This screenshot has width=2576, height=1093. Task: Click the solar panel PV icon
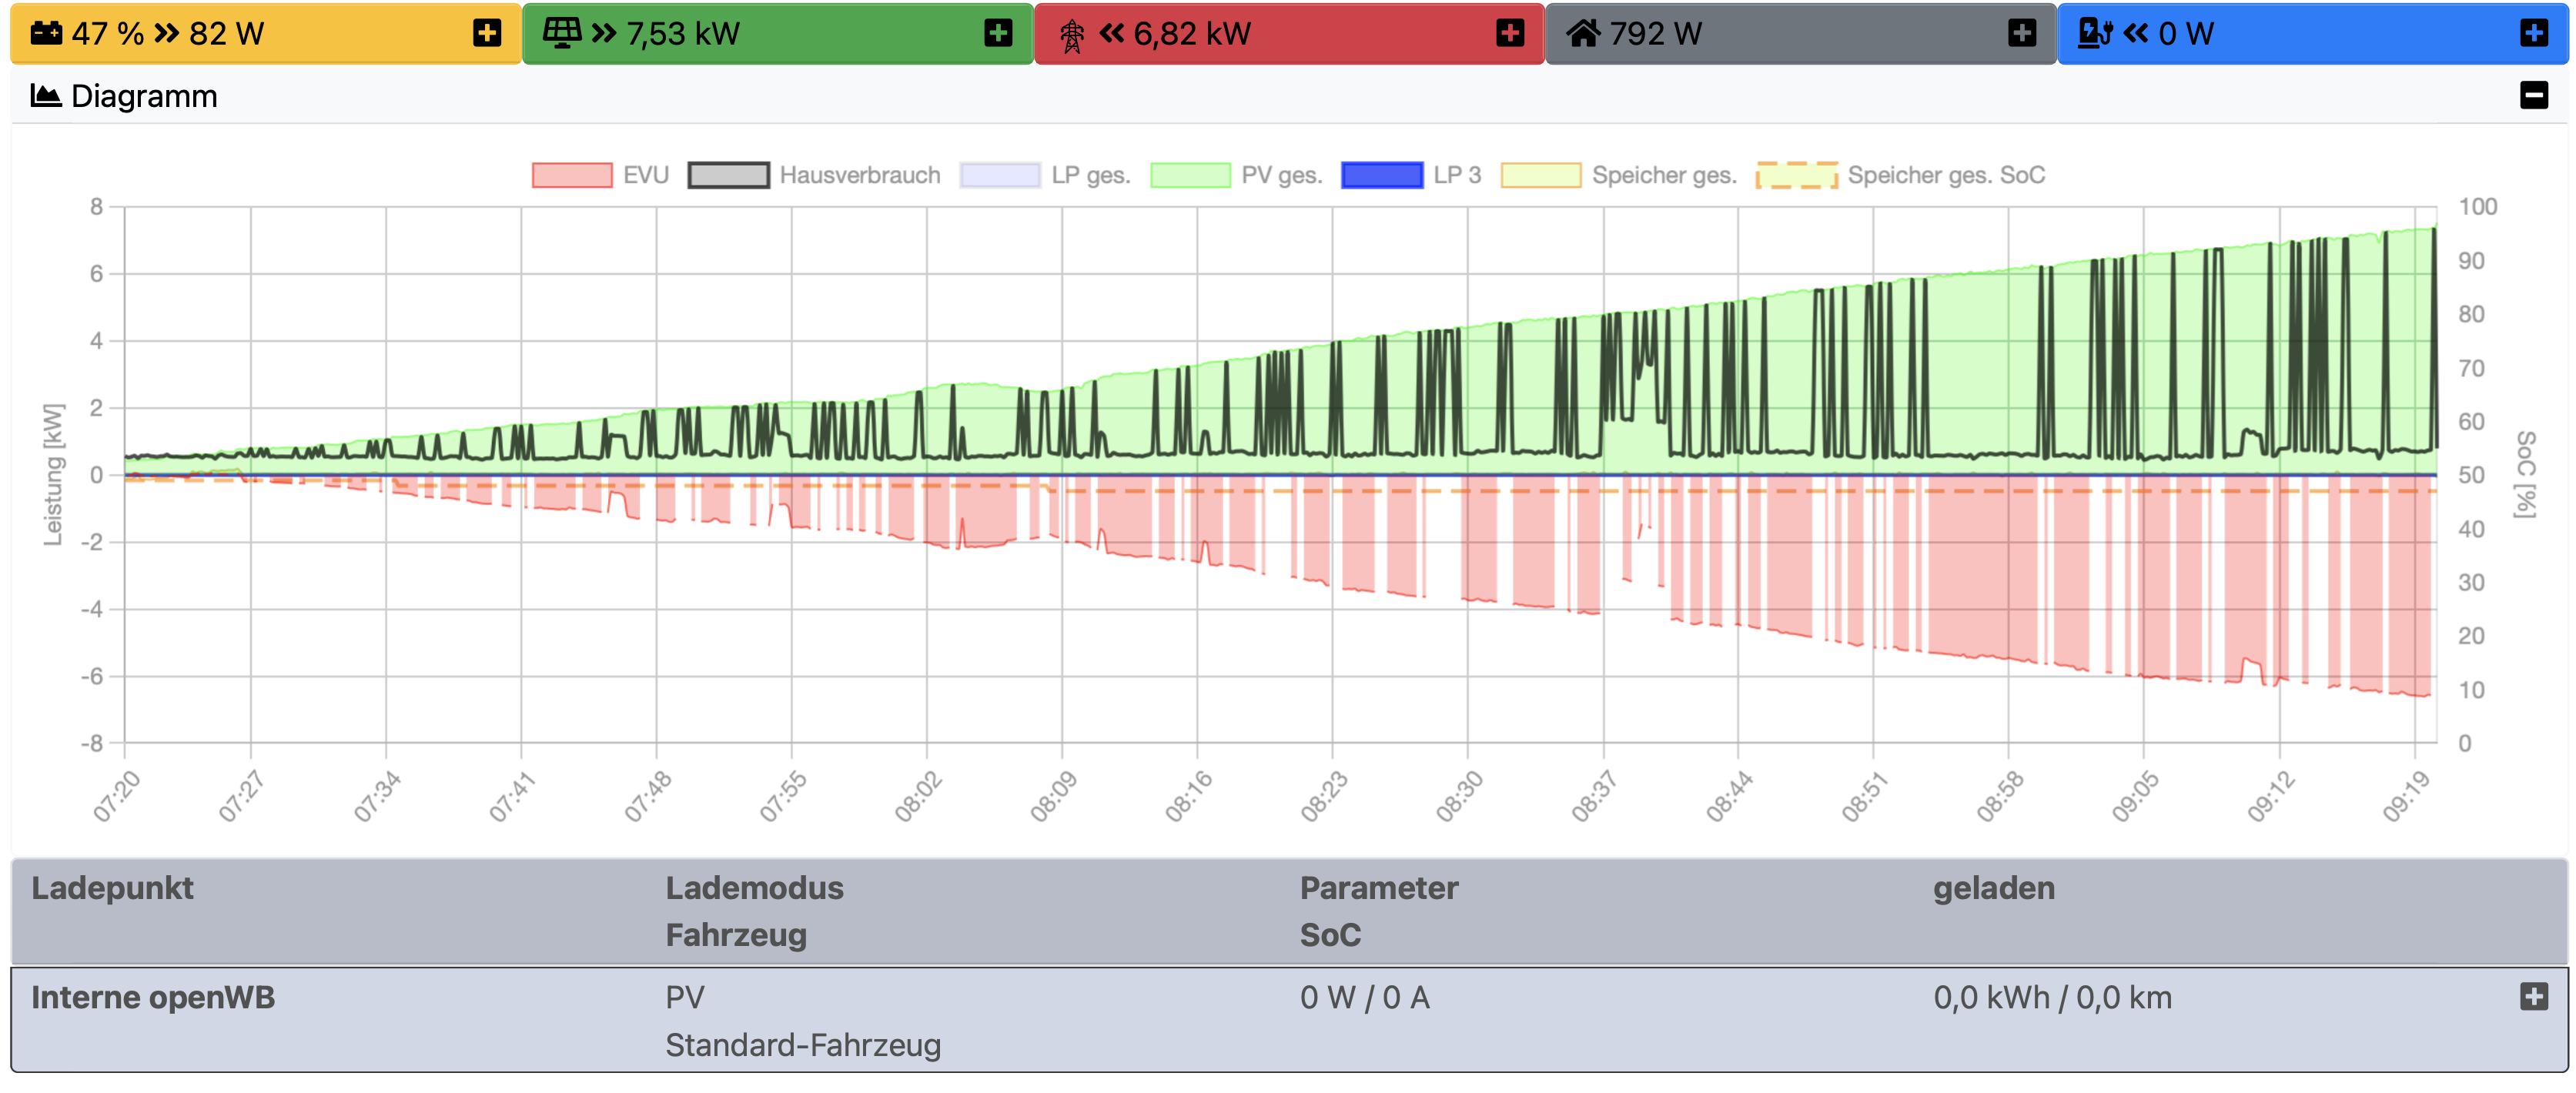[x=561, y=33]
